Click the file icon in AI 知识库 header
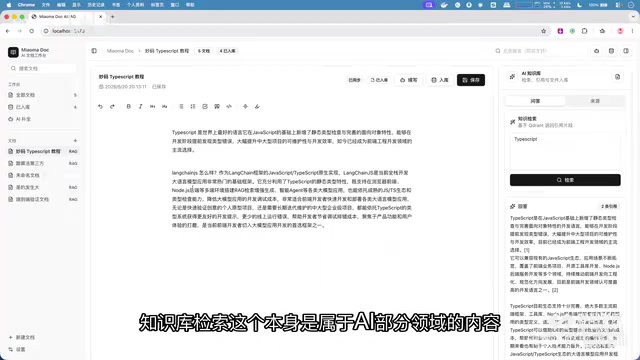Screen dimensions: 640x360 pyautogui.click(x=618, y=77)
